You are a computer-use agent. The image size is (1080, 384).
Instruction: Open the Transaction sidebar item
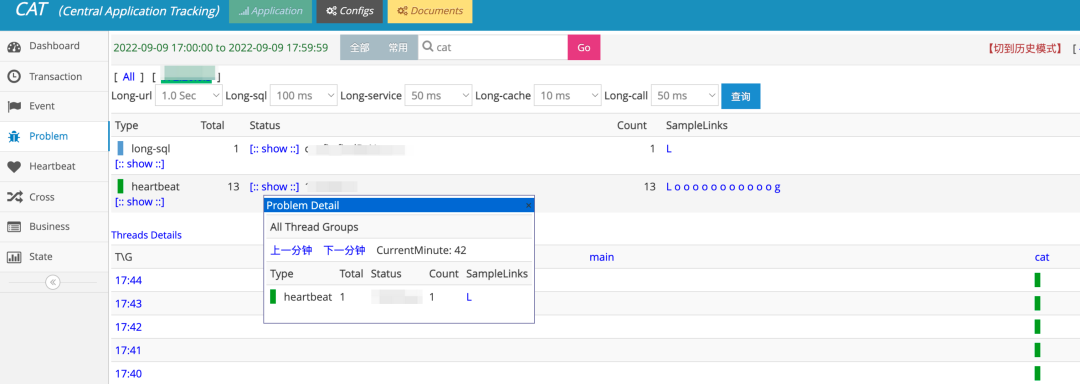pyautogui.click(x=54, y=76)
